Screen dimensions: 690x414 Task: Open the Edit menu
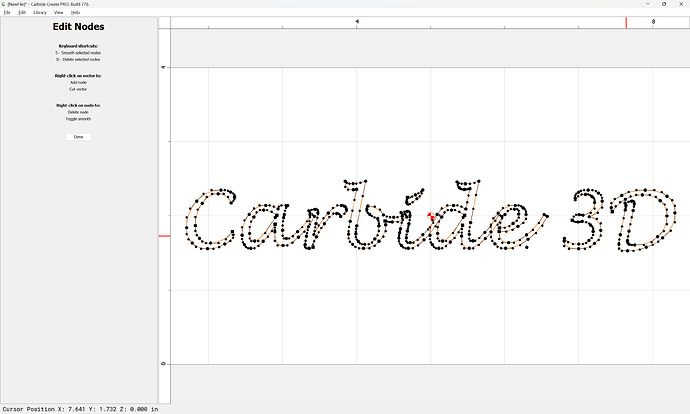click(x=22, y=12)
